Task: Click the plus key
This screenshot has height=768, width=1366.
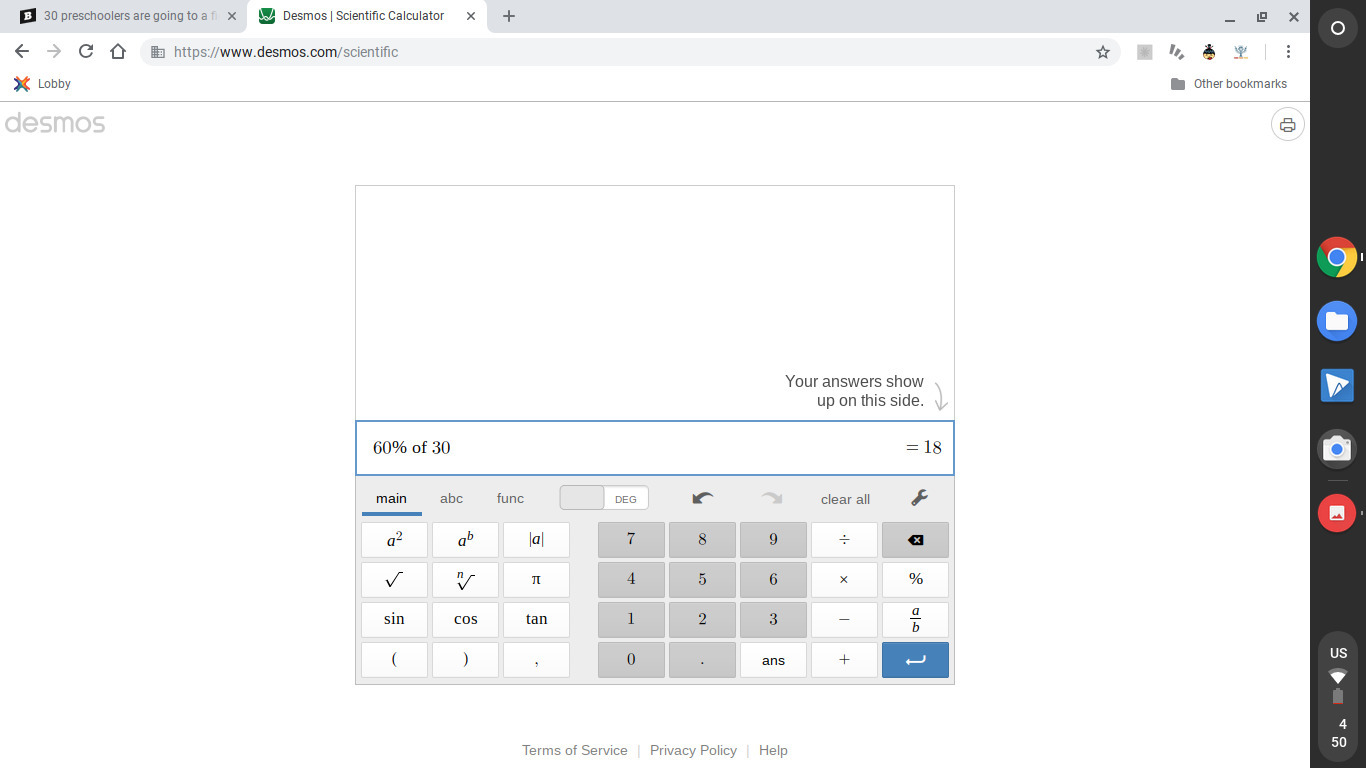Action: pos(844,660)
